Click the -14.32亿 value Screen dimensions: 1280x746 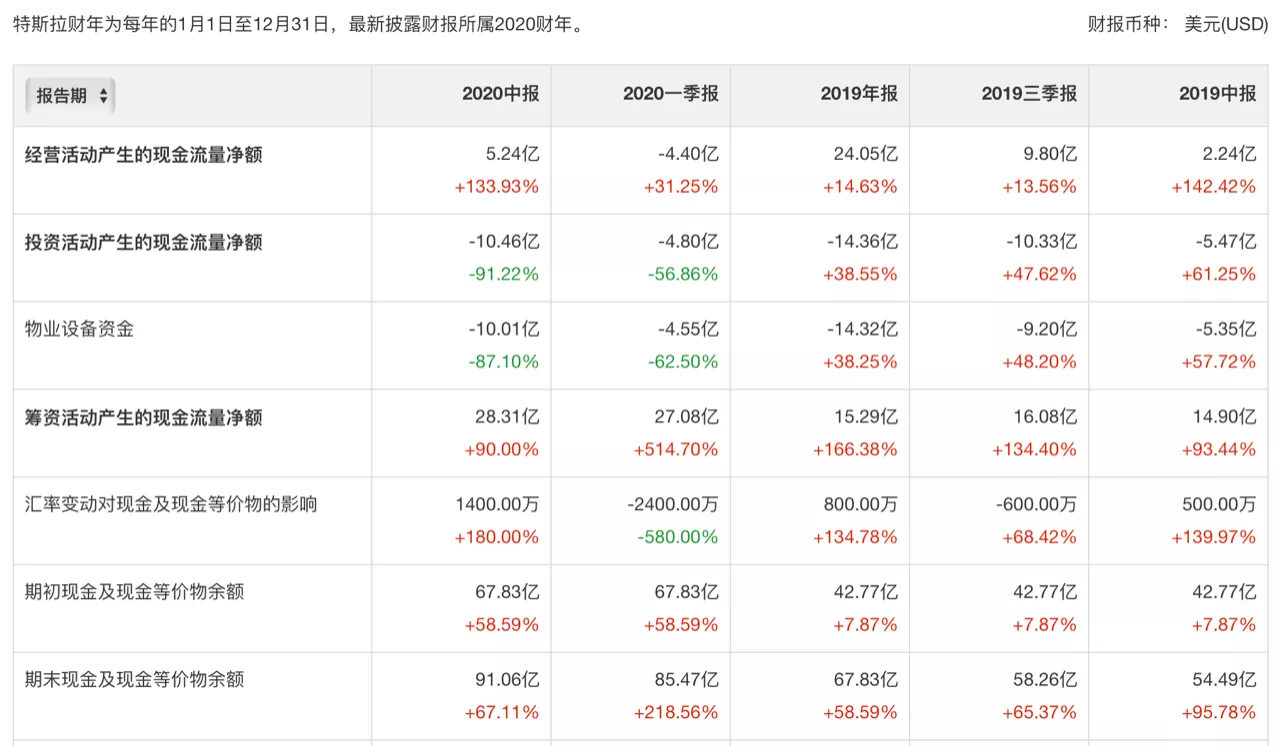pyautogui.click(x=863, y=329)
